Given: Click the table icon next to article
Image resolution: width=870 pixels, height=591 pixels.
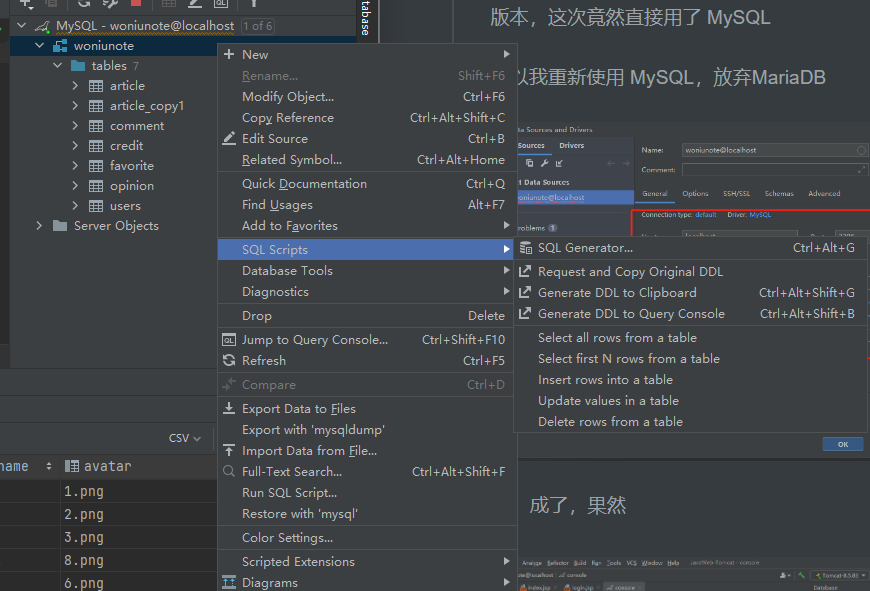Looking at the screenshot, I should pyautogui.click(x=96, y=86).
